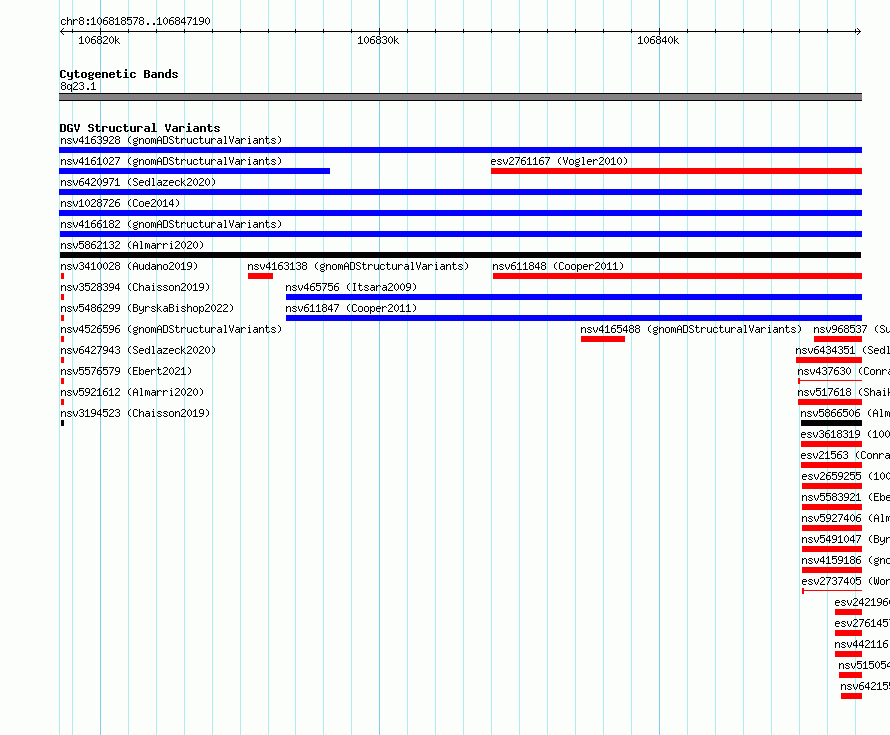
Task: Click the ruler's left end arrow
Action: 63,32
